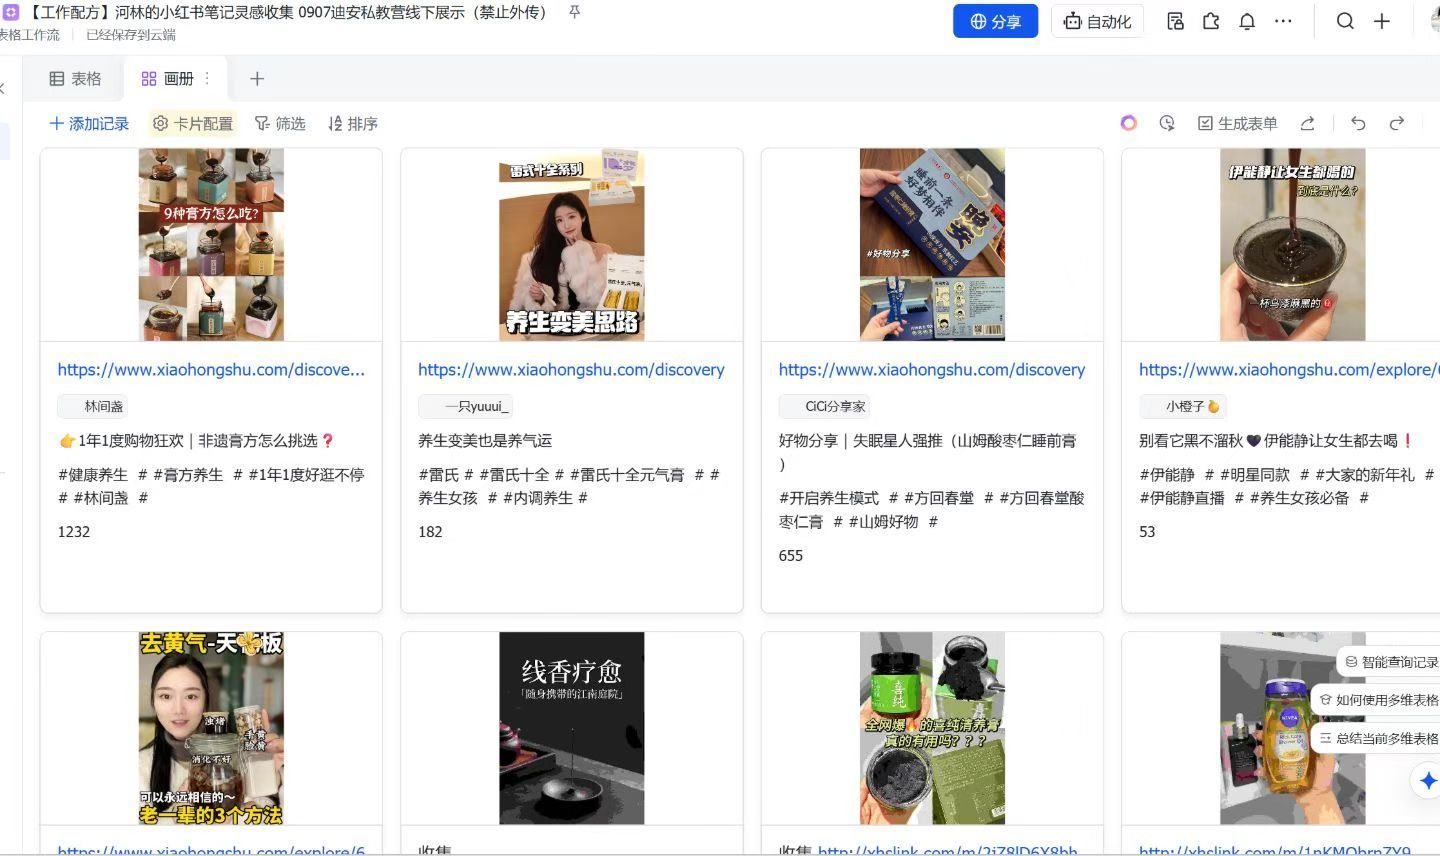The image size is (1440, 856).
Task: Click title 养生变美也是养气运
Action: 485,440
